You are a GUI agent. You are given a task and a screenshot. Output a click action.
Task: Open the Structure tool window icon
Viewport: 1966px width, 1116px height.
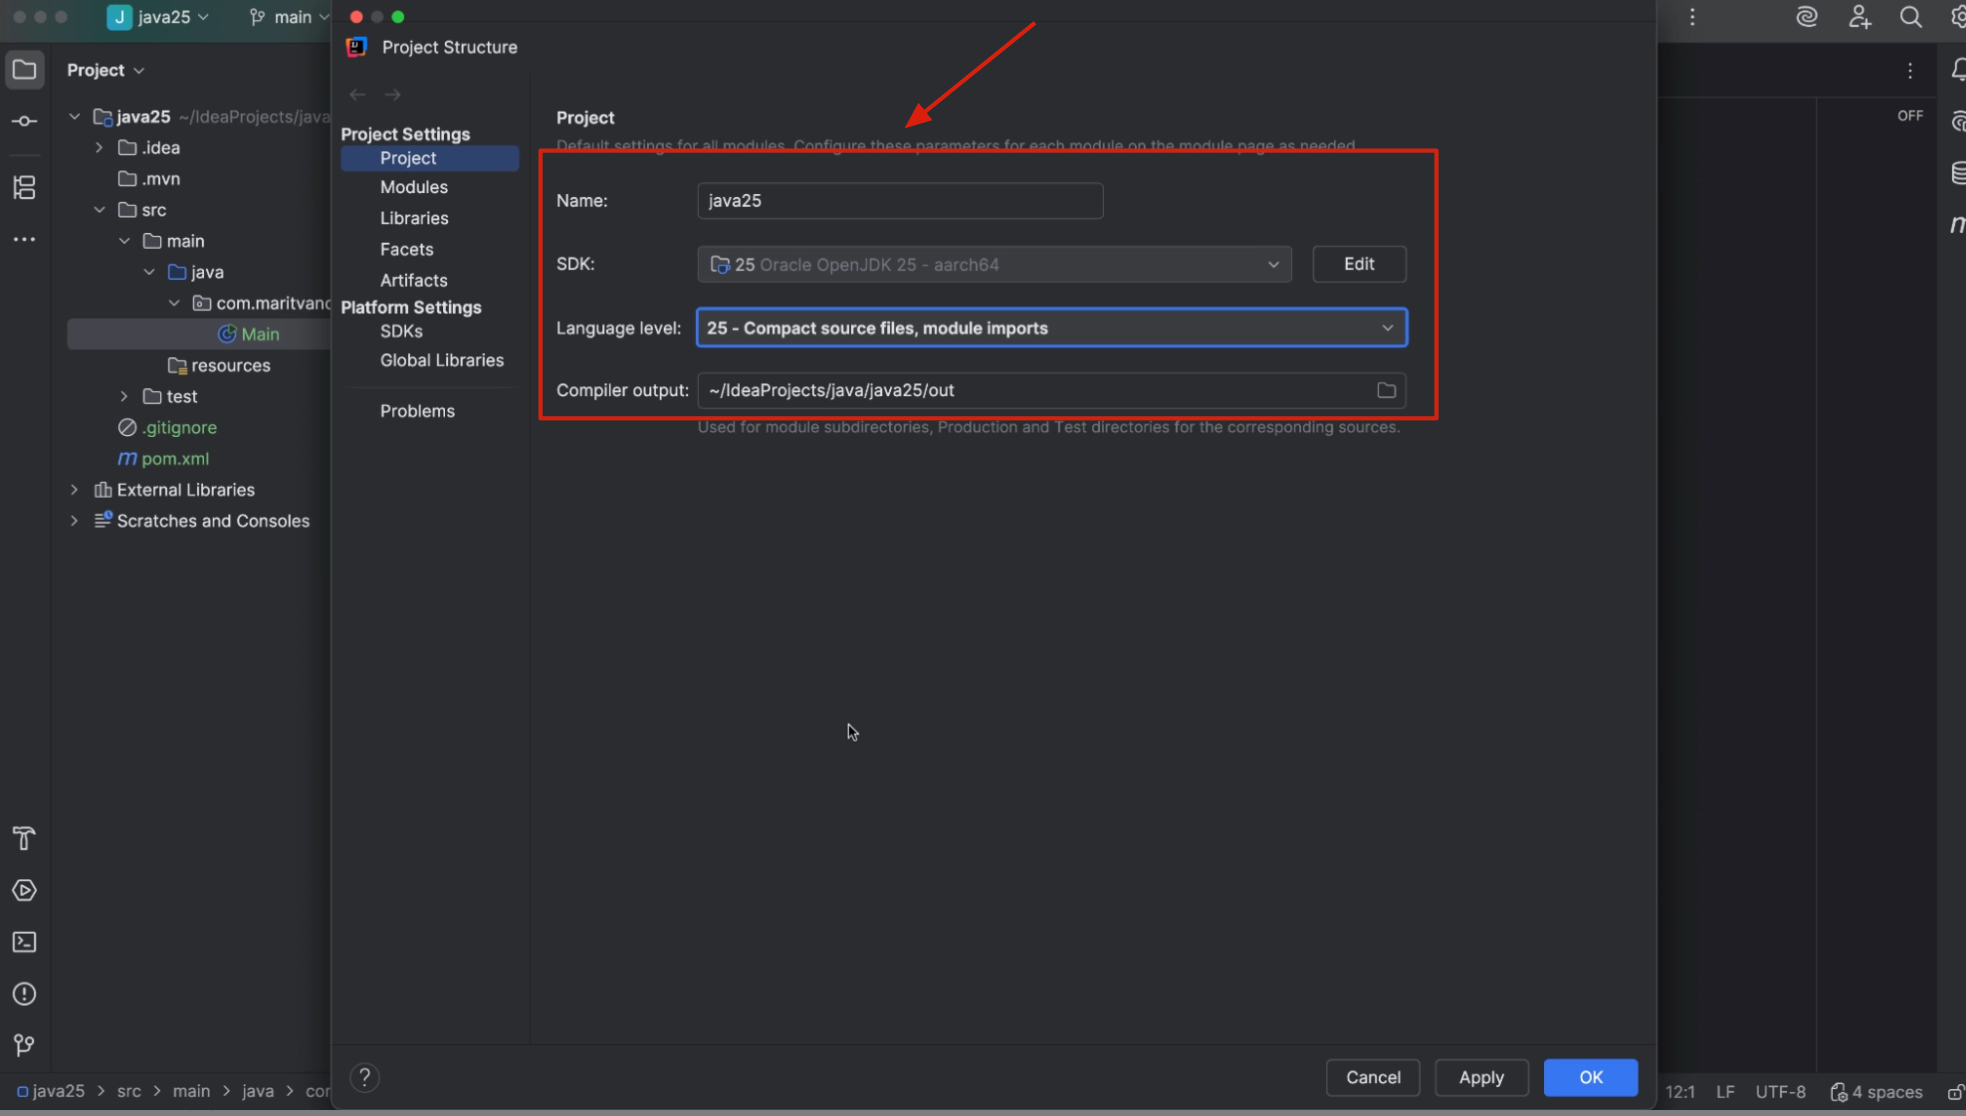click(x=24, y=187)
